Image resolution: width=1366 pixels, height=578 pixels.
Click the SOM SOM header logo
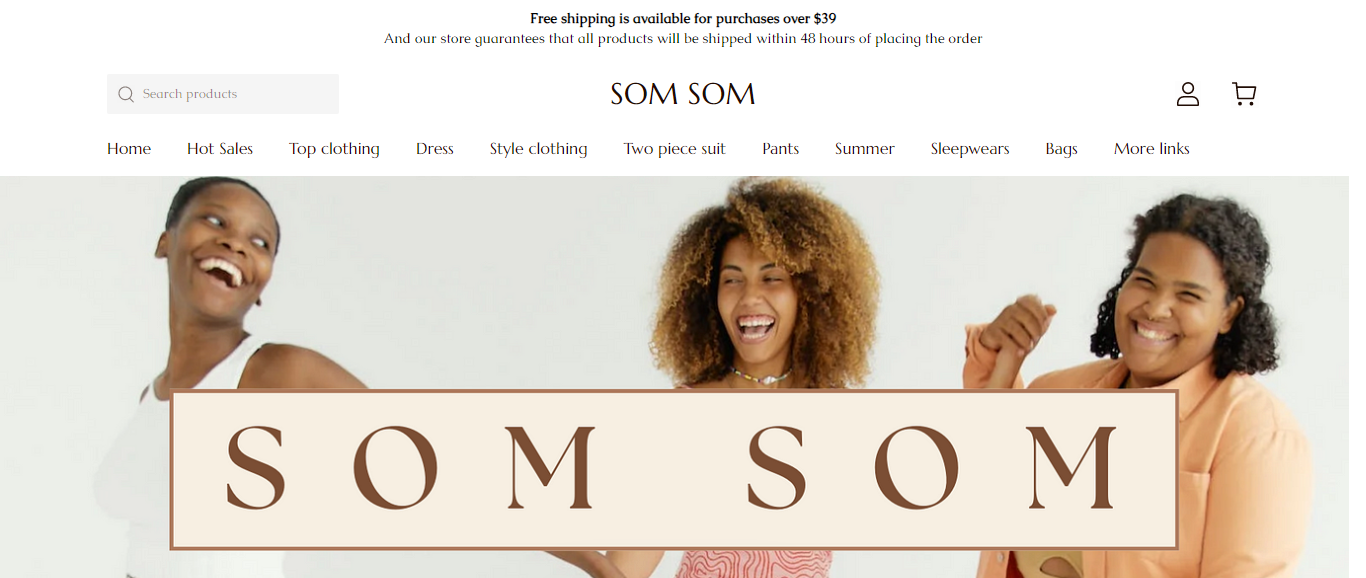pos(683,94)
